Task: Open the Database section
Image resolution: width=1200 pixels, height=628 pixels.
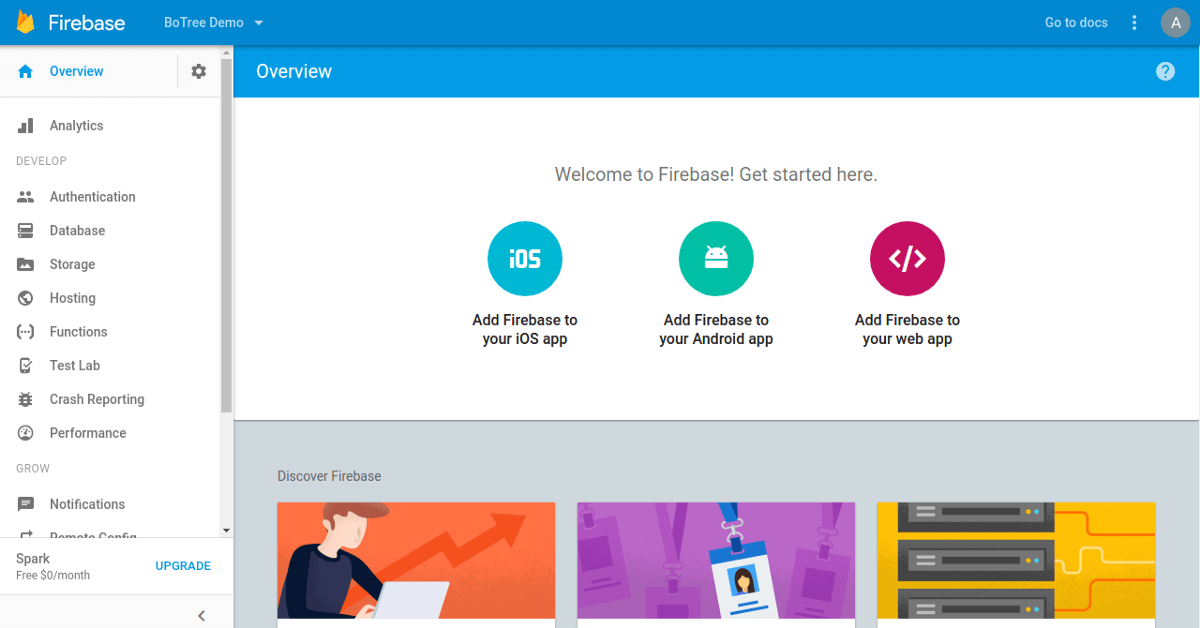Action: [77, 231]
